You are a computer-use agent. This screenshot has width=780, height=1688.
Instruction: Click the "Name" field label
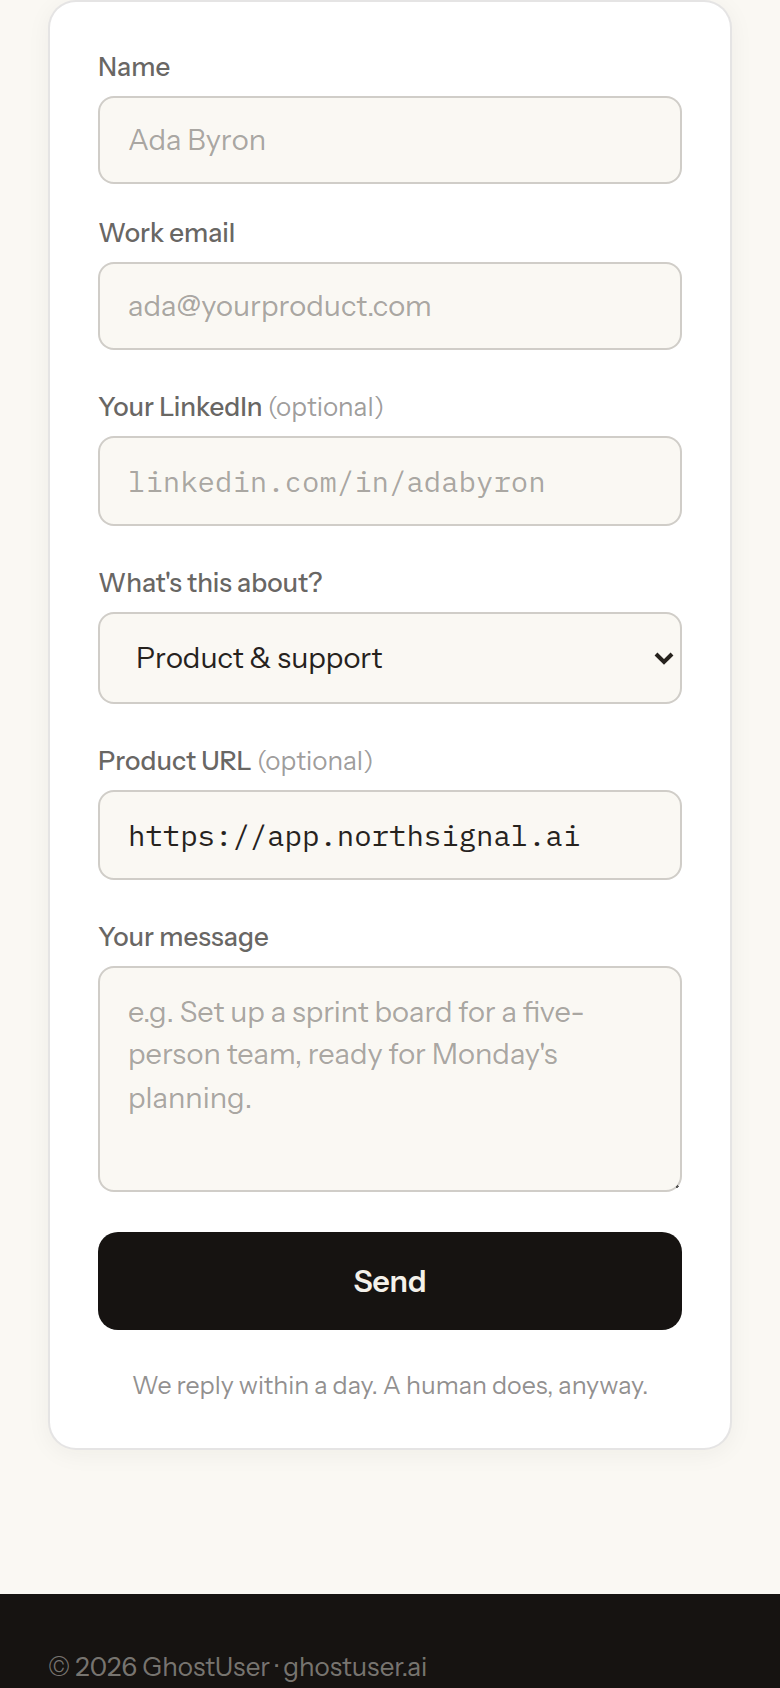pyautogui.click(x=134, y=67)
